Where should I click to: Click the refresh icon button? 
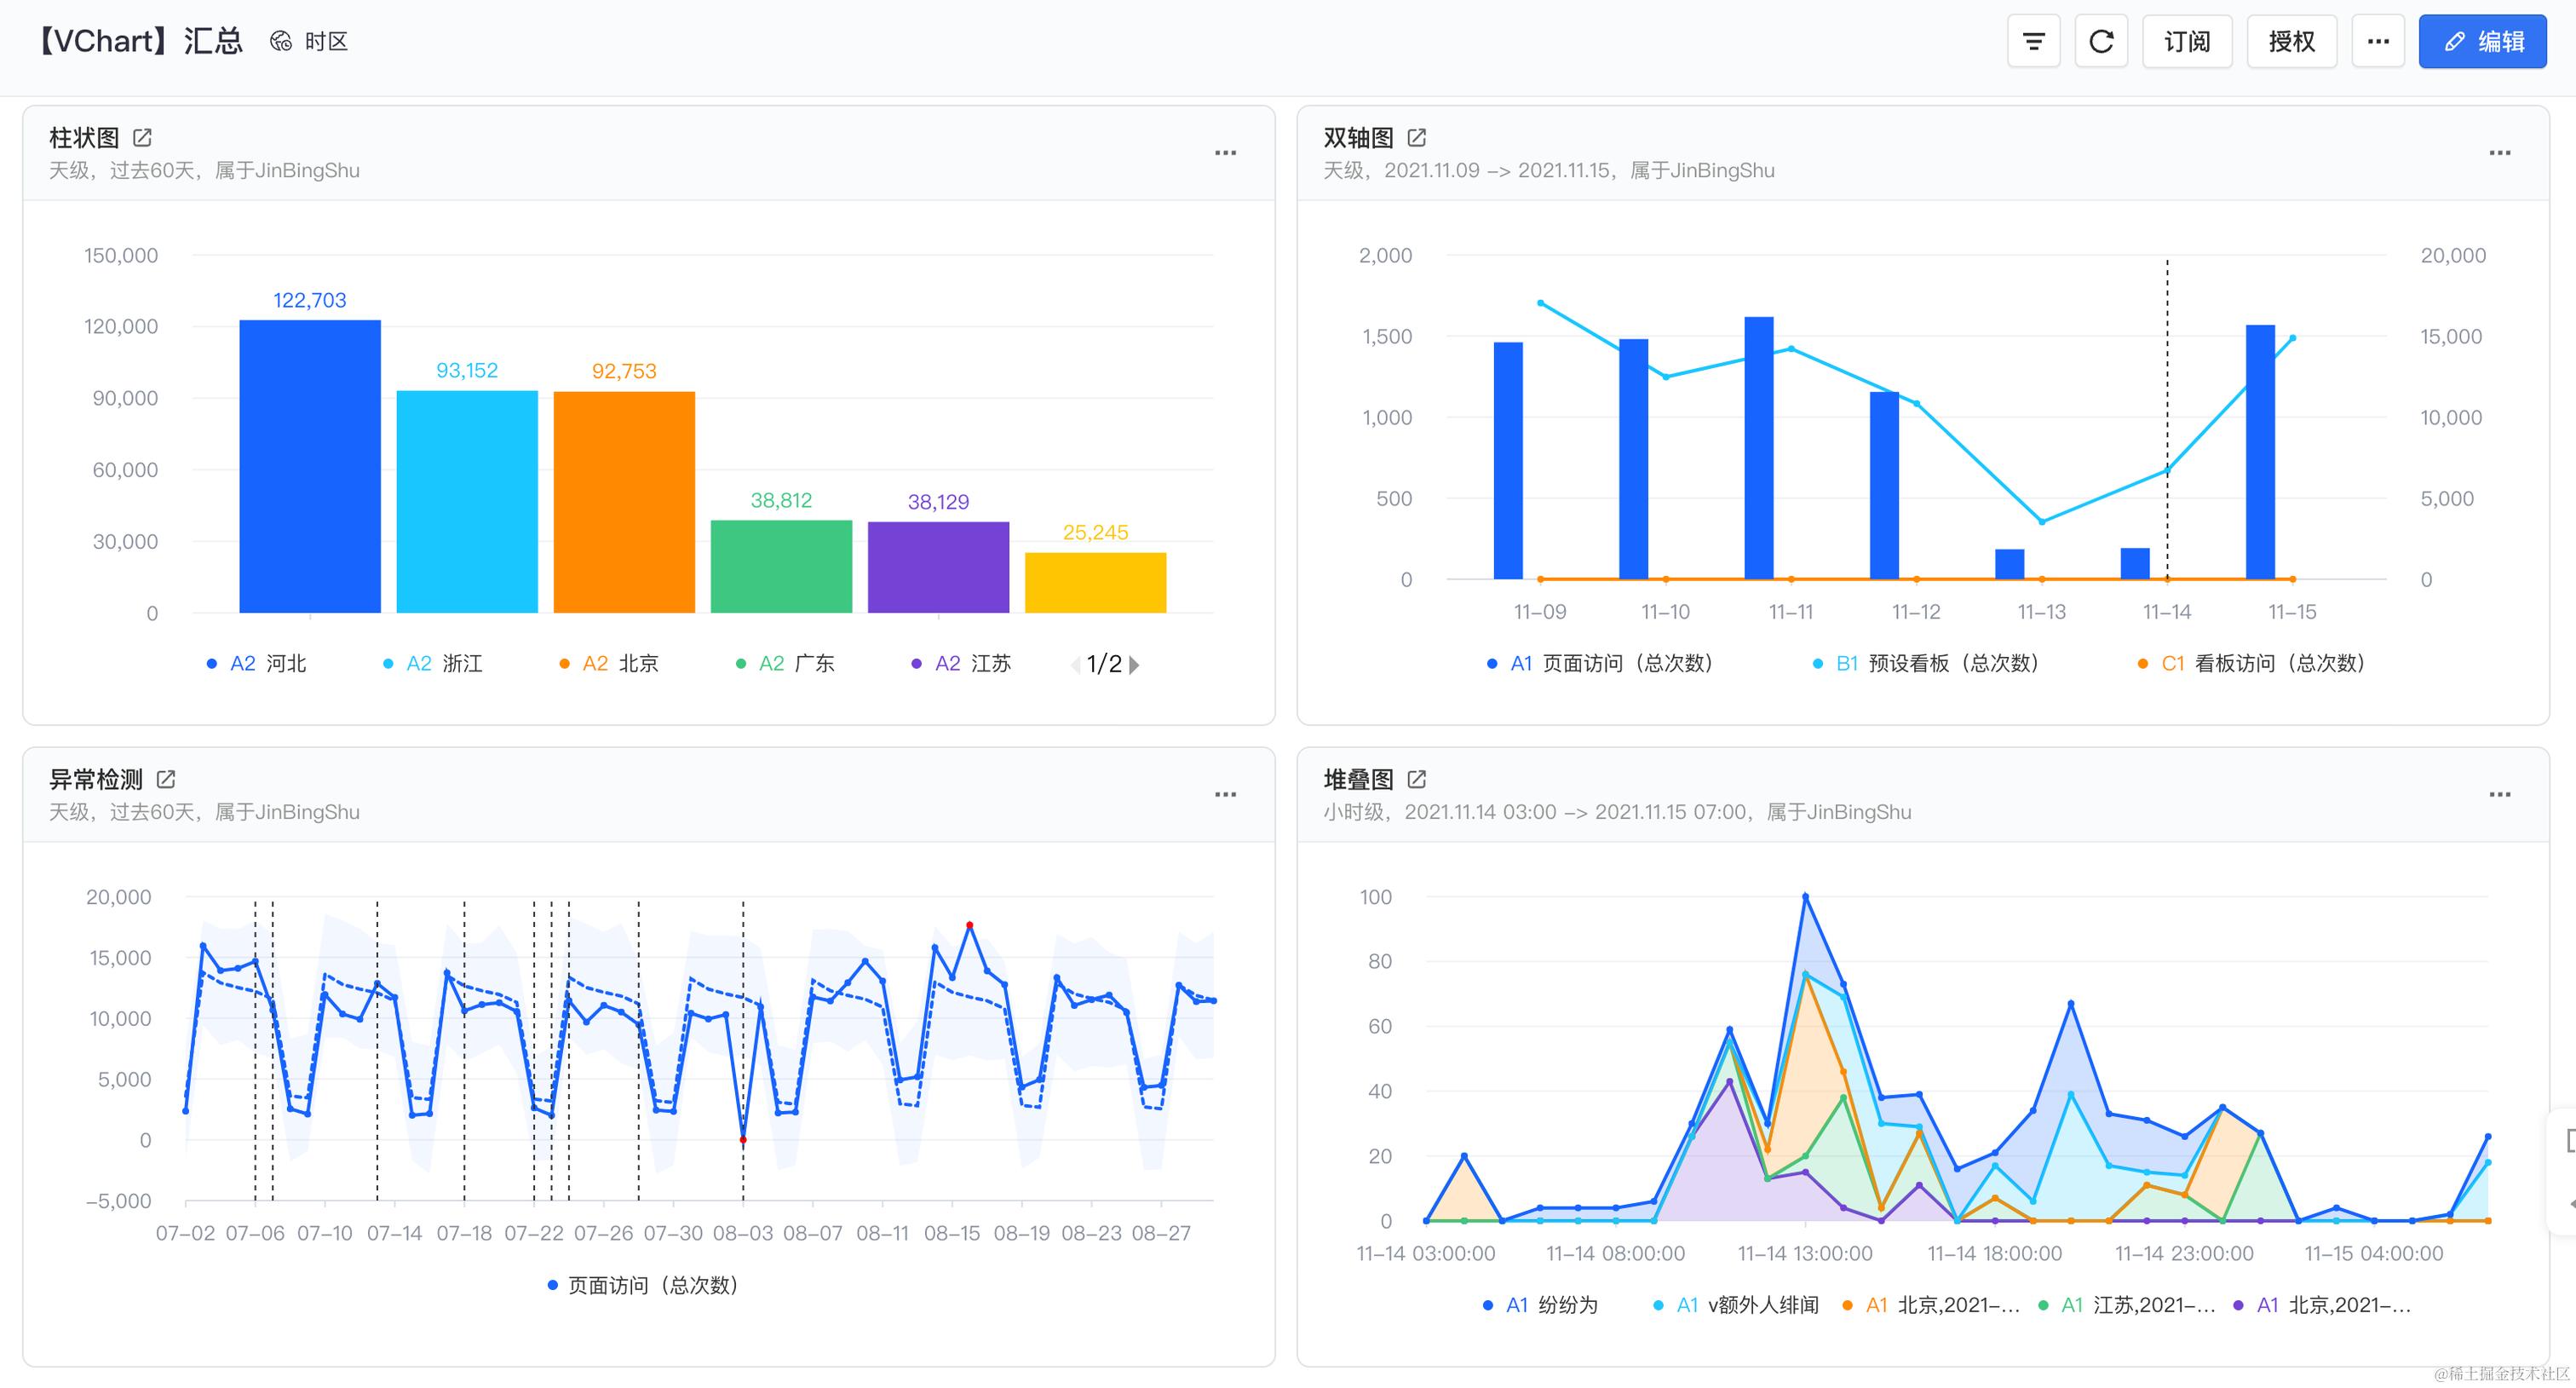point(2101,42)
